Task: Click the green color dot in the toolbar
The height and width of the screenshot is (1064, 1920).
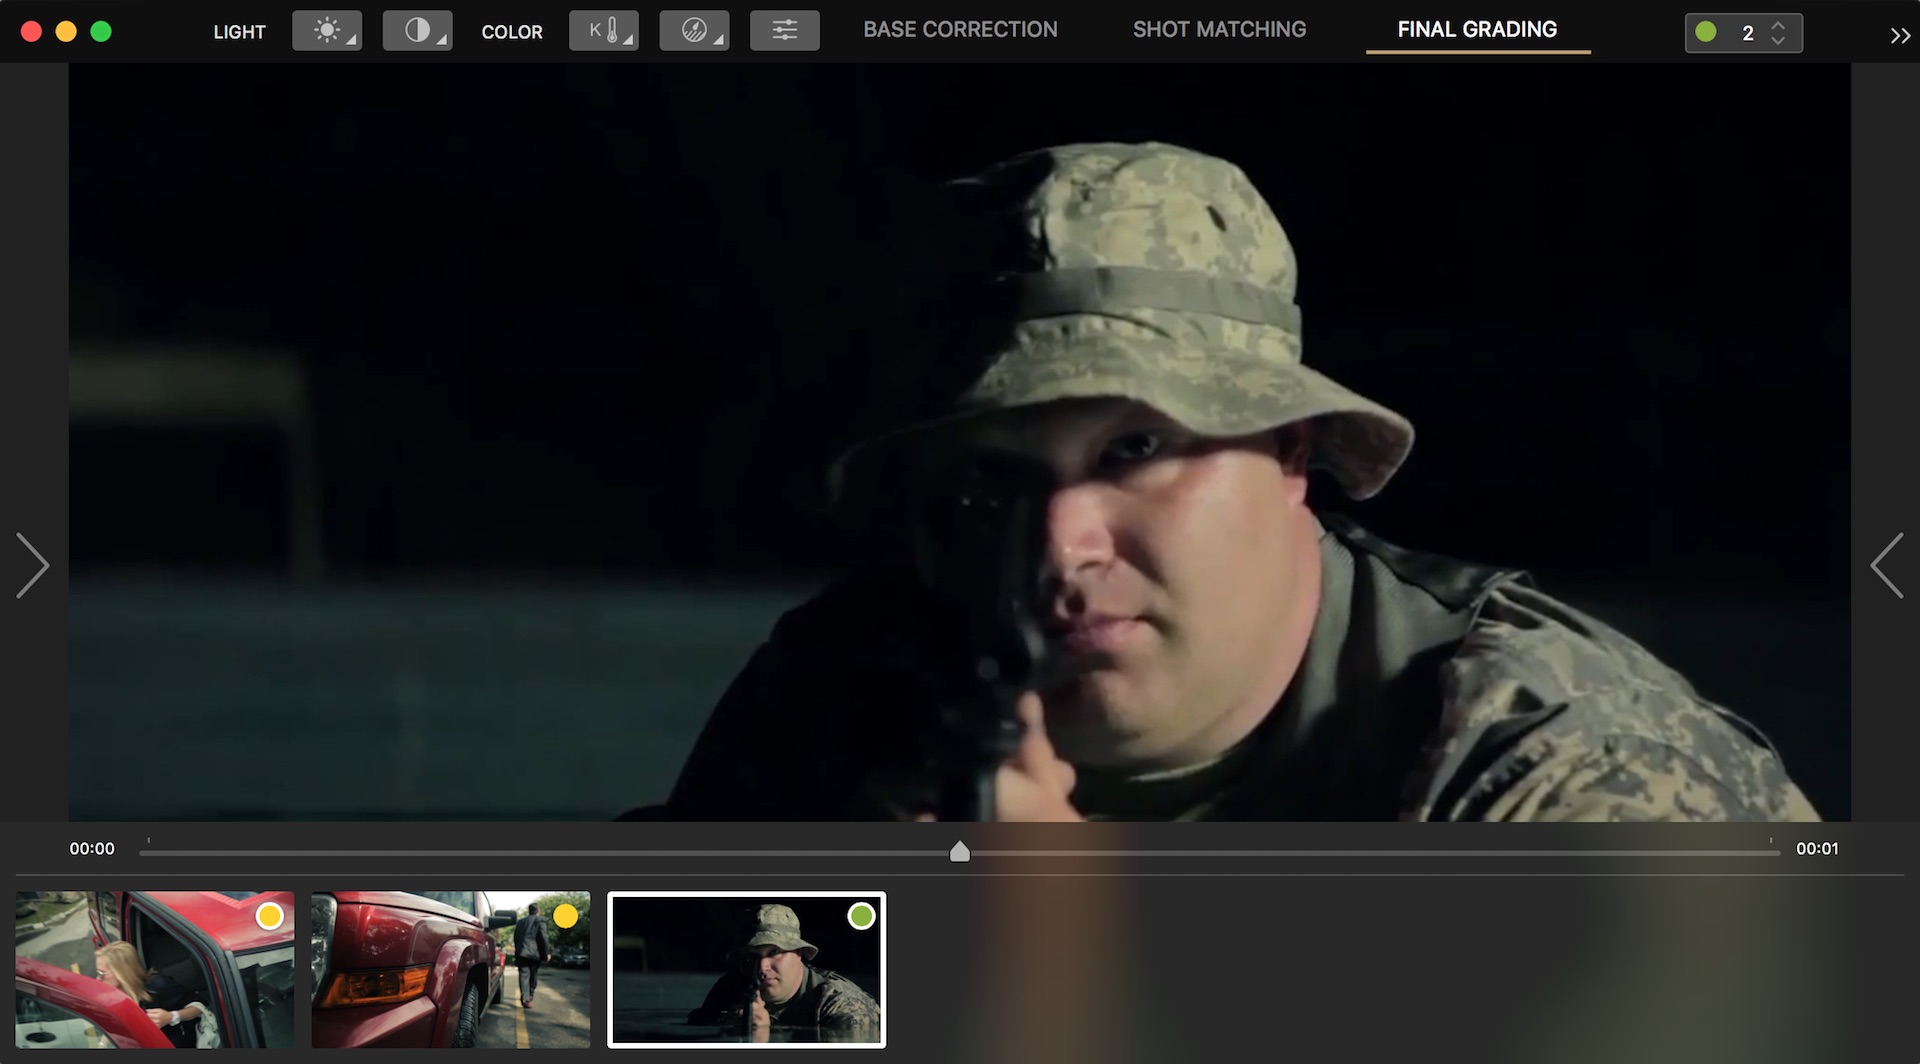Action: tap(1706, 33)
